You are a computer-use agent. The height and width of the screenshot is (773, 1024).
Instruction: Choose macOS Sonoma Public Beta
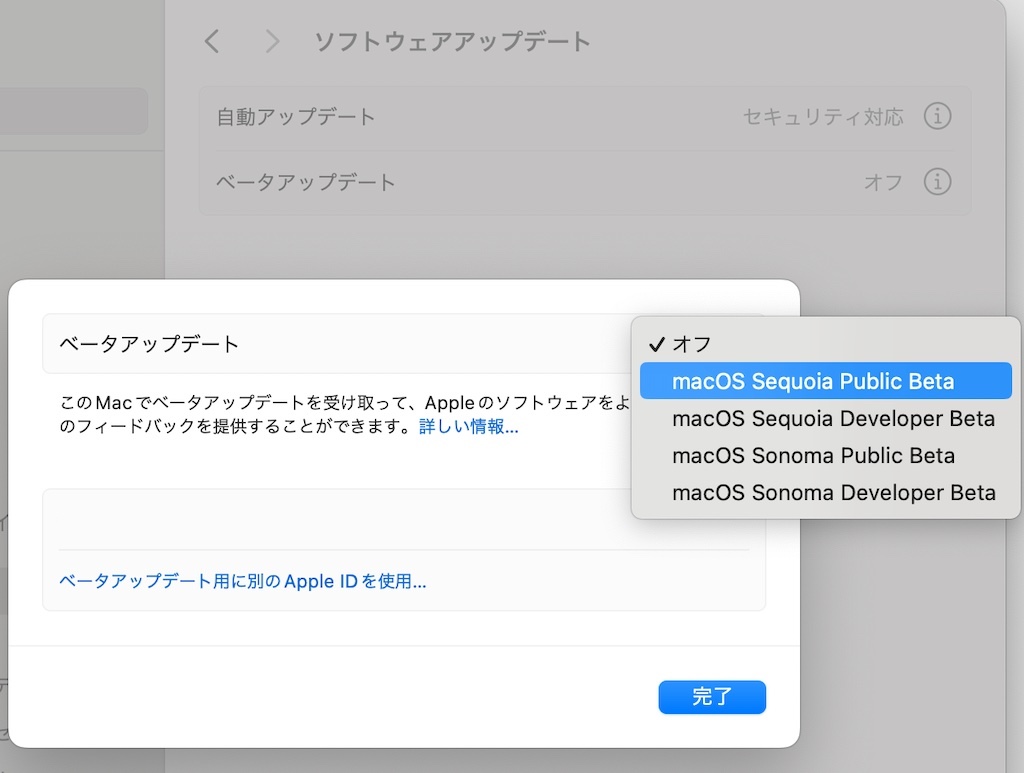coord(825,456)
